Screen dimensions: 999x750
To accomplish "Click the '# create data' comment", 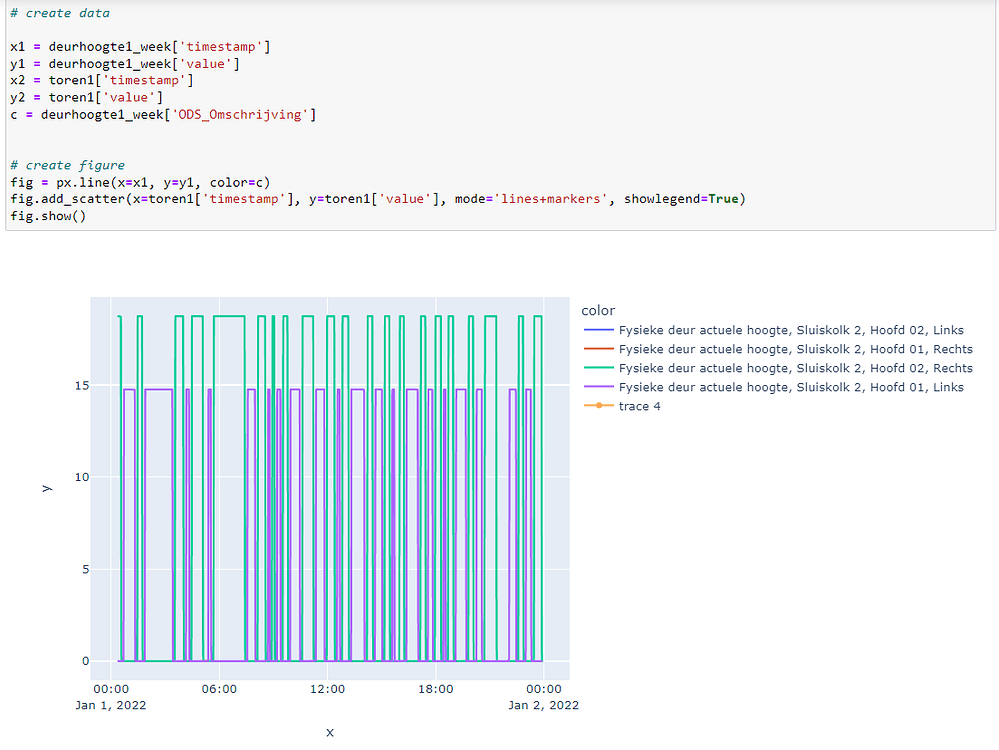I will (60, 13).
